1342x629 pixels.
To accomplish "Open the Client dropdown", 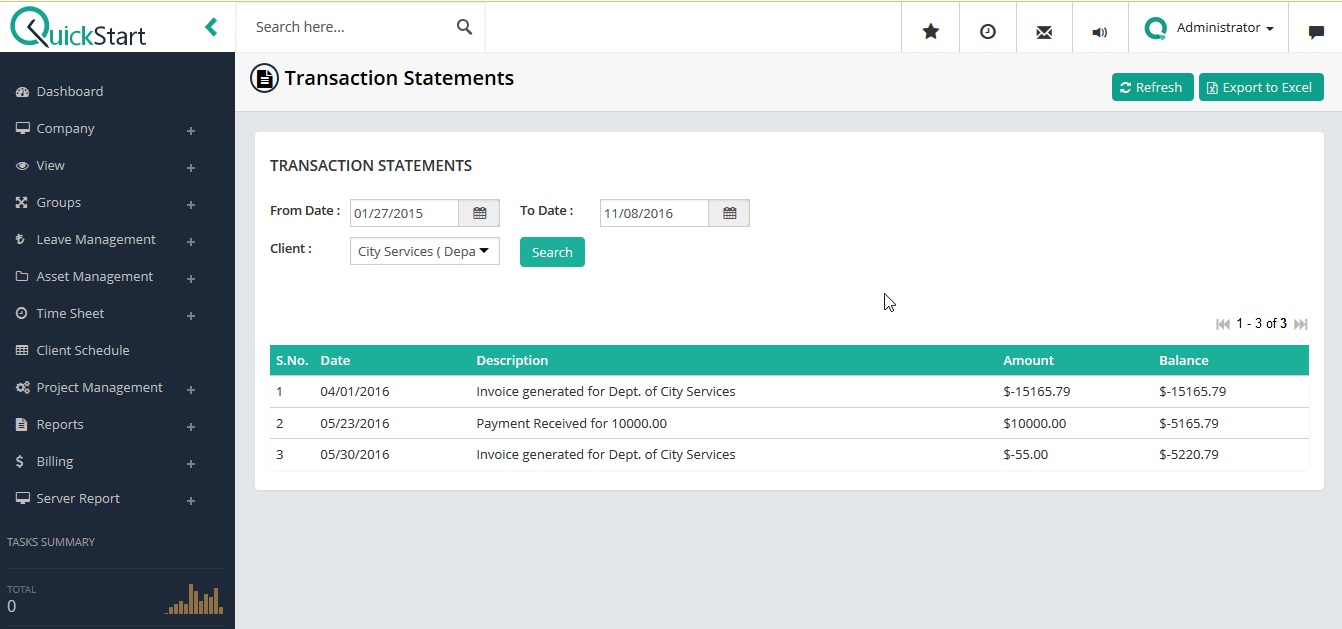I will [x=423, y=251].
